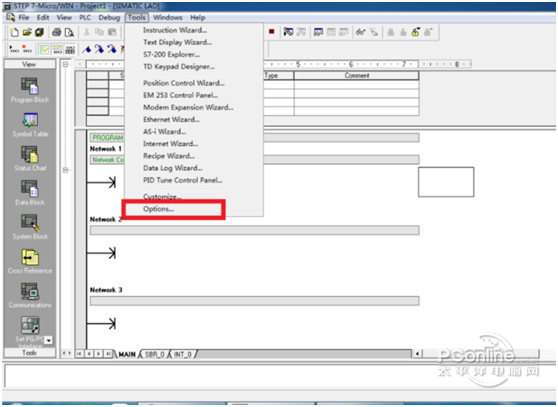Choose Position Control Wizard entry
The width and height of the screenshot is (558, 407).
coord(194,83)
